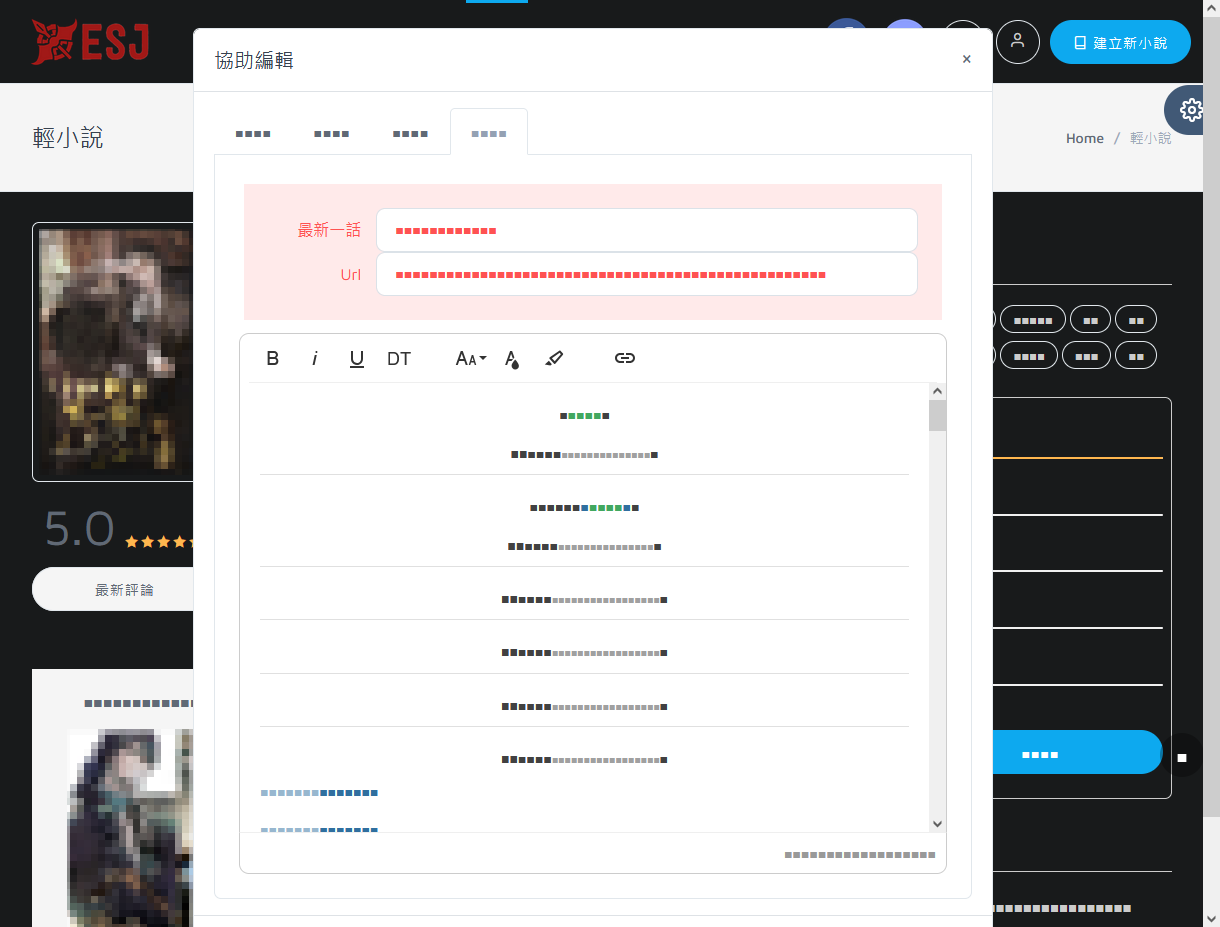1220x927 pixels.
Task: Choose text color droplet tool
Action: (x=512, y=359)
